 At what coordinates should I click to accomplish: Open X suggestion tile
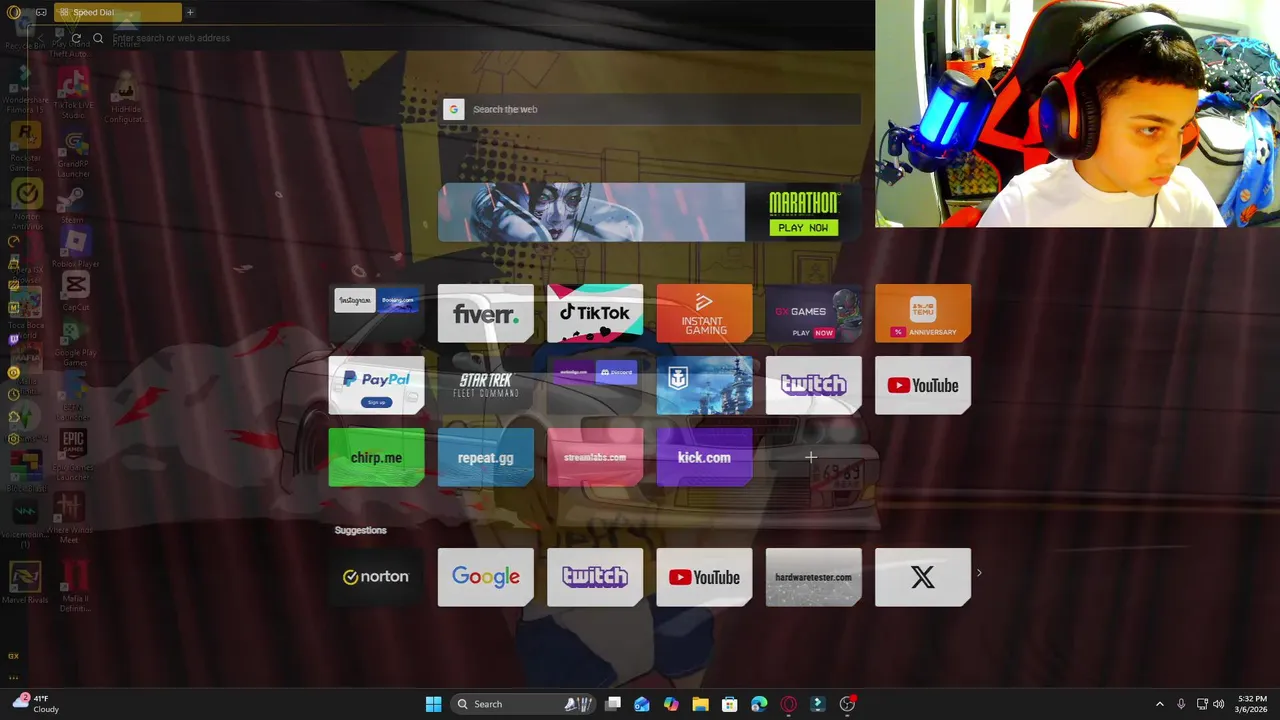point(923,577)
